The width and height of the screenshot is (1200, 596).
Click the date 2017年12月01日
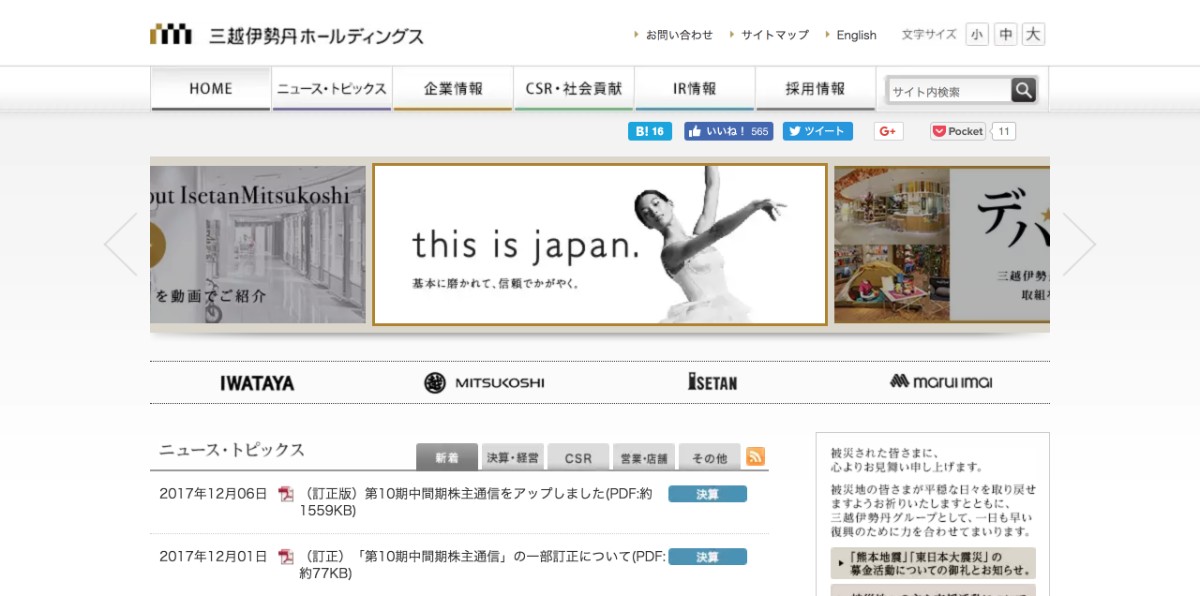[213, 557]
